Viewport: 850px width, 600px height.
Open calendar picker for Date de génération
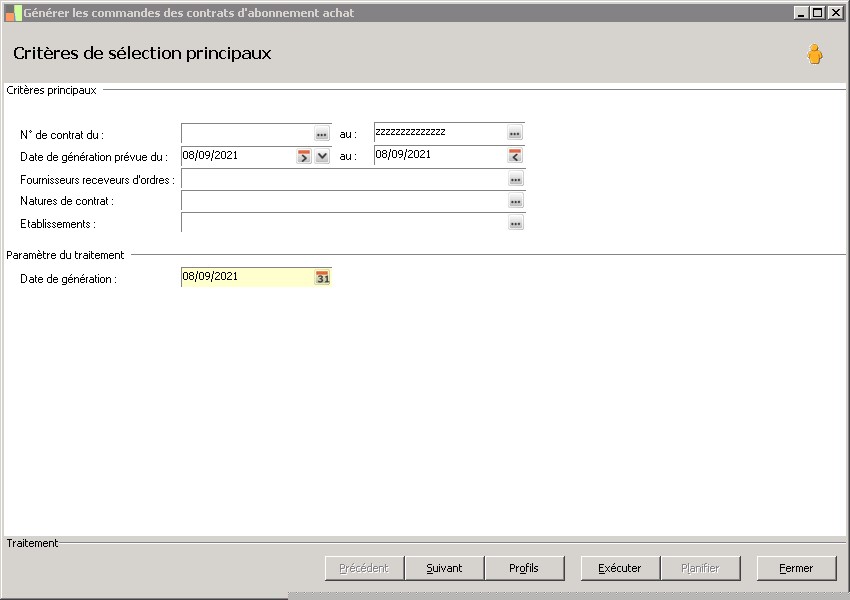pyautogui.click(x=323, y=278)
